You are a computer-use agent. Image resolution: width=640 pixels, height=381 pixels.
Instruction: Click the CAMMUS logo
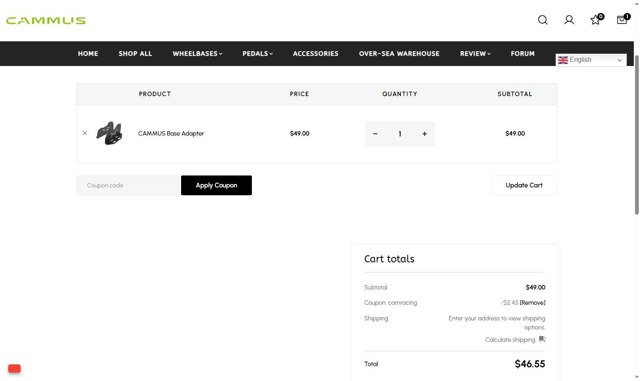pos(46,20)
